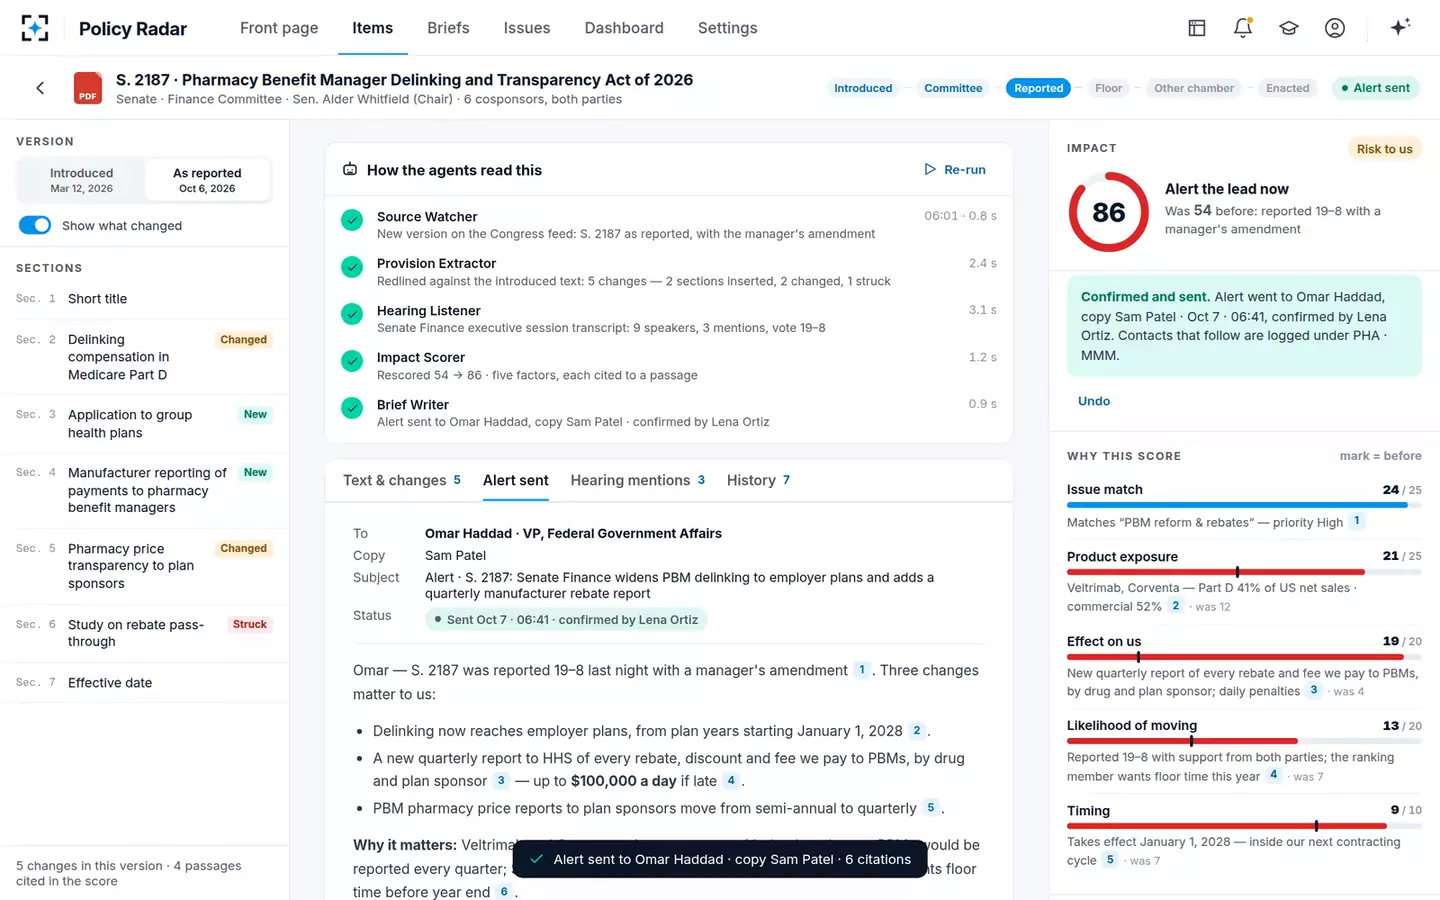Open the History tab
The height and width of the screenshot is (900, 1440).
coord(758,480)
